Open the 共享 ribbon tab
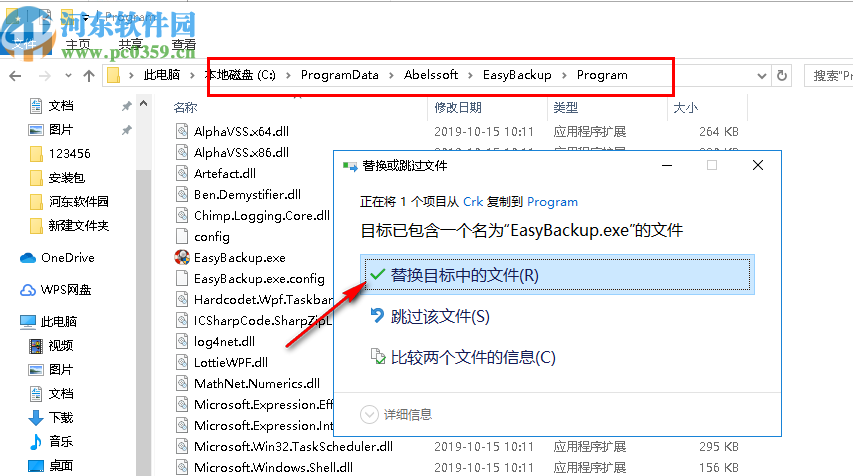This screenshot has height=476, width=853. tap(131, 45)
